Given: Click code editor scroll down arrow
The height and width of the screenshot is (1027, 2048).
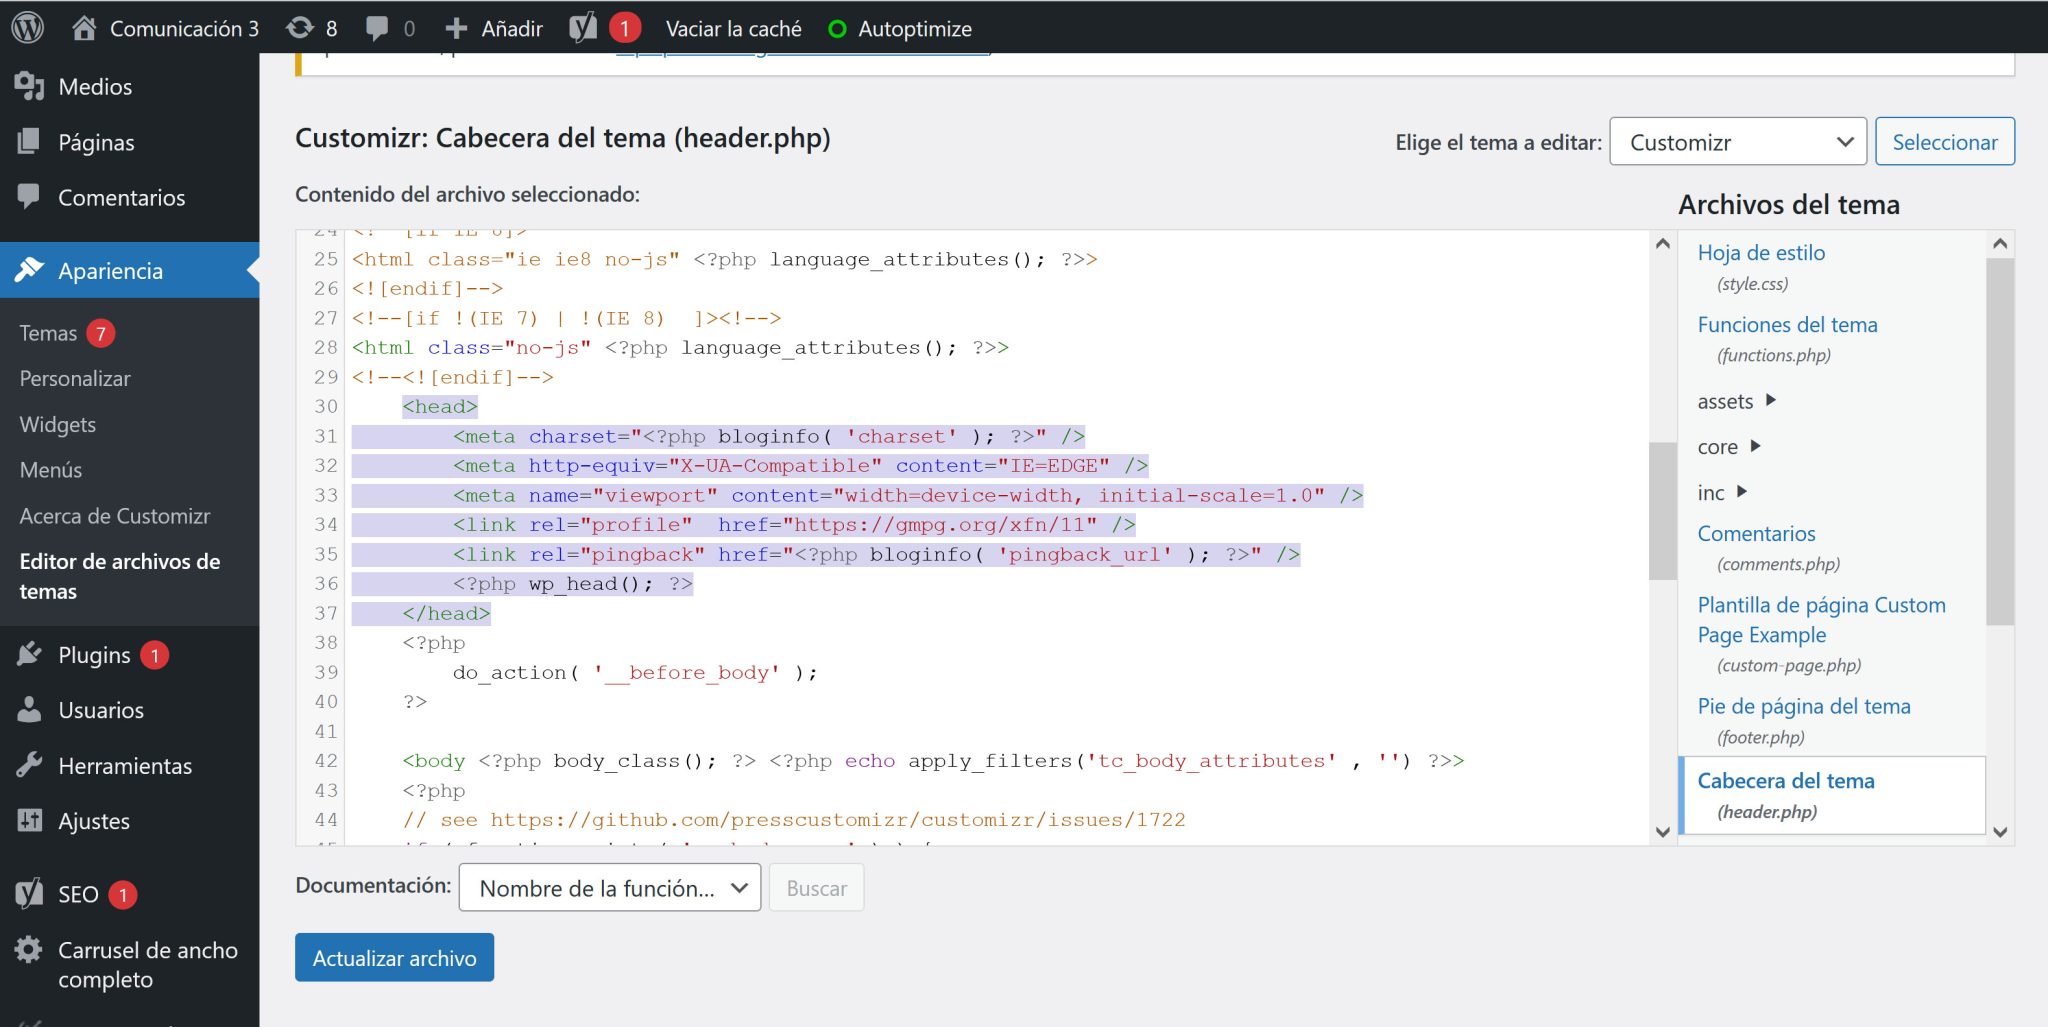Looking at the screenshot, I should tap(1662, 832).
